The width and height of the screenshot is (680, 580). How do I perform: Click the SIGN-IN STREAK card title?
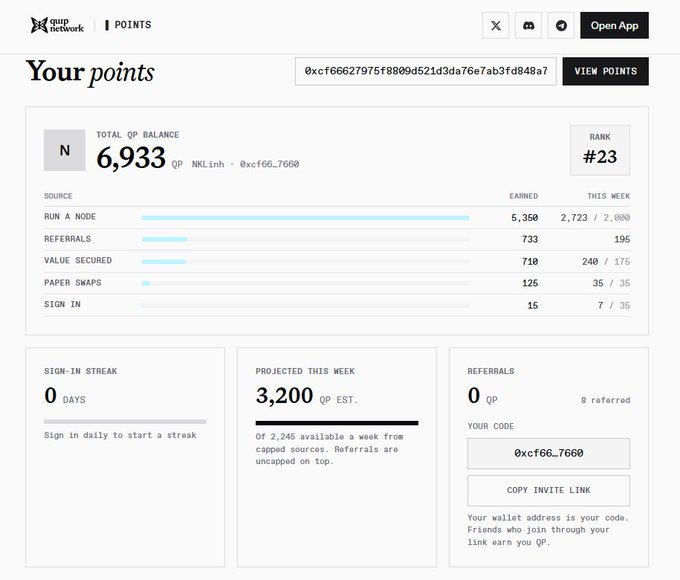pyautogui.click(x=80, y=371)
